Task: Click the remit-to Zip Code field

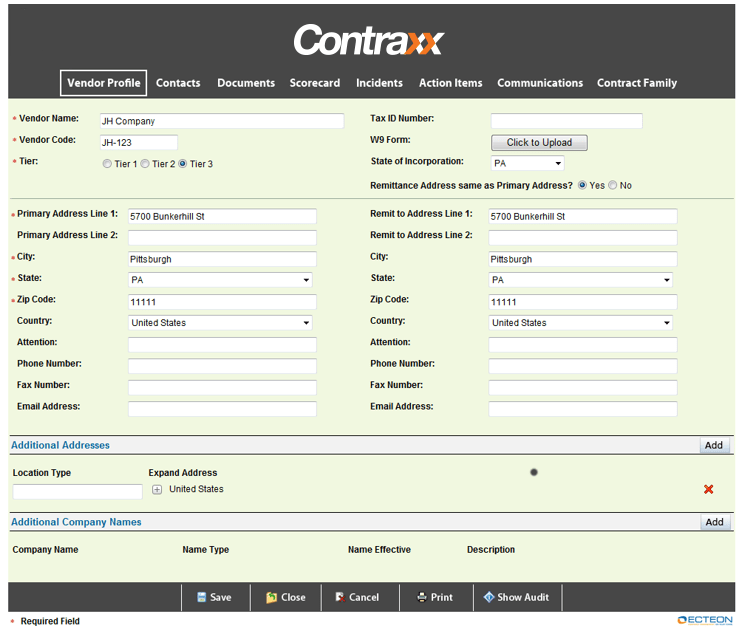Action: [x=583, y=302]
